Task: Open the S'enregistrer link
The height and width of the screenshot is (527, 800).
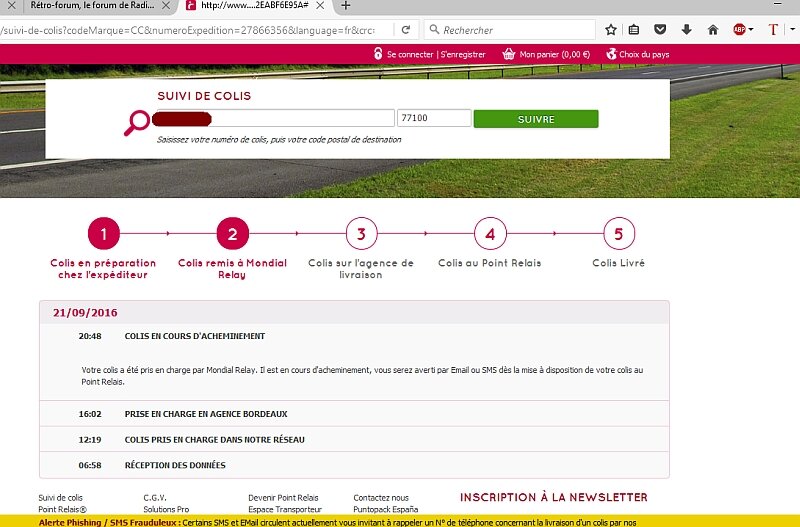Action: click(x=463, y=55)
